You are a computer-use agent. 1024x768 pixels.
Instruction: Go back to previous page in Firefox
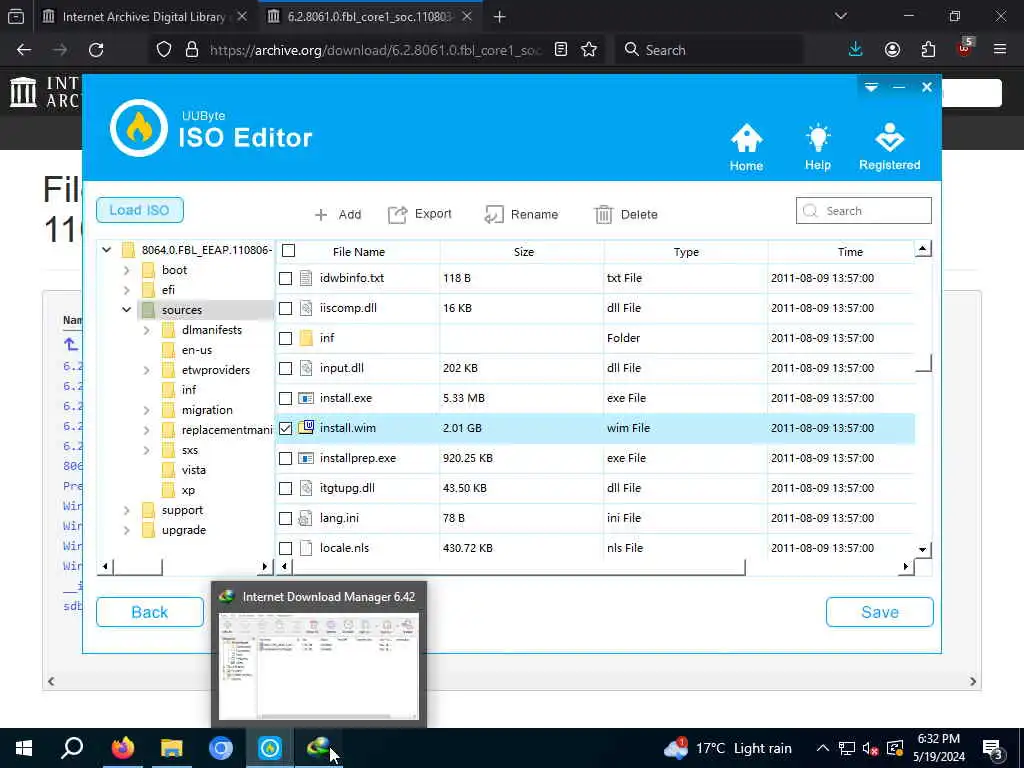point(24,50)
